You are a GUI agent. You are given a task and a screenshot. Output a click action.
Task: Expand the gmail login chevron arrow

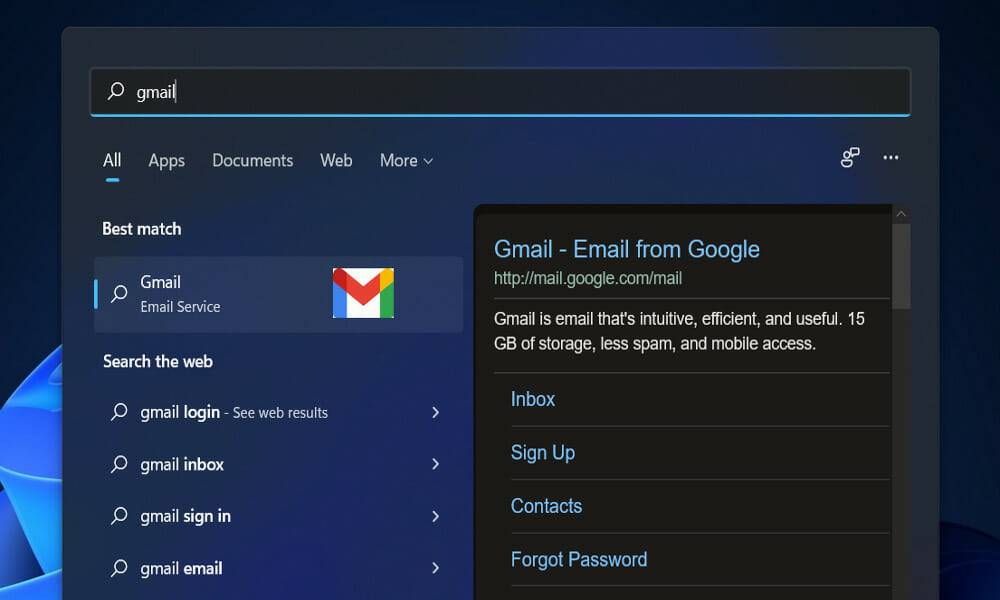(x=436, y=413)
